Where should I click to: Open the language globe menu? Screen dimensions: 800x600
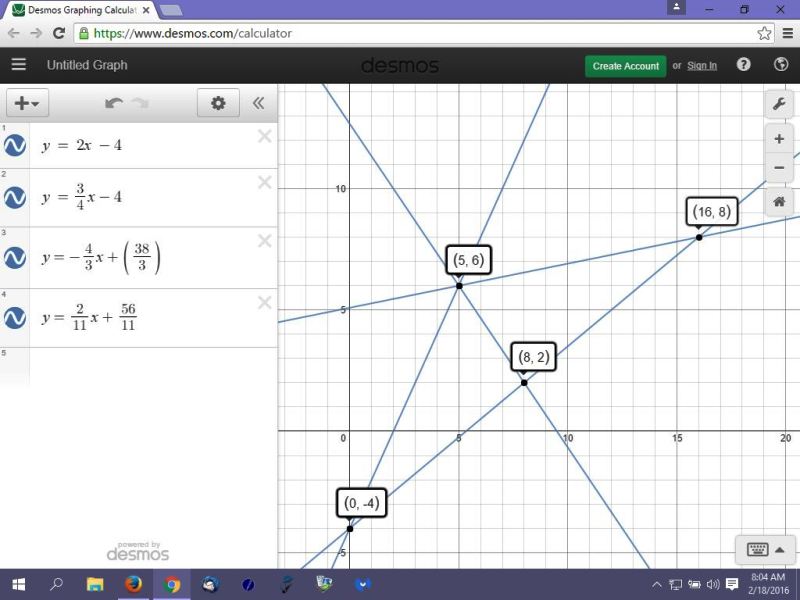[x=781, y=64]
